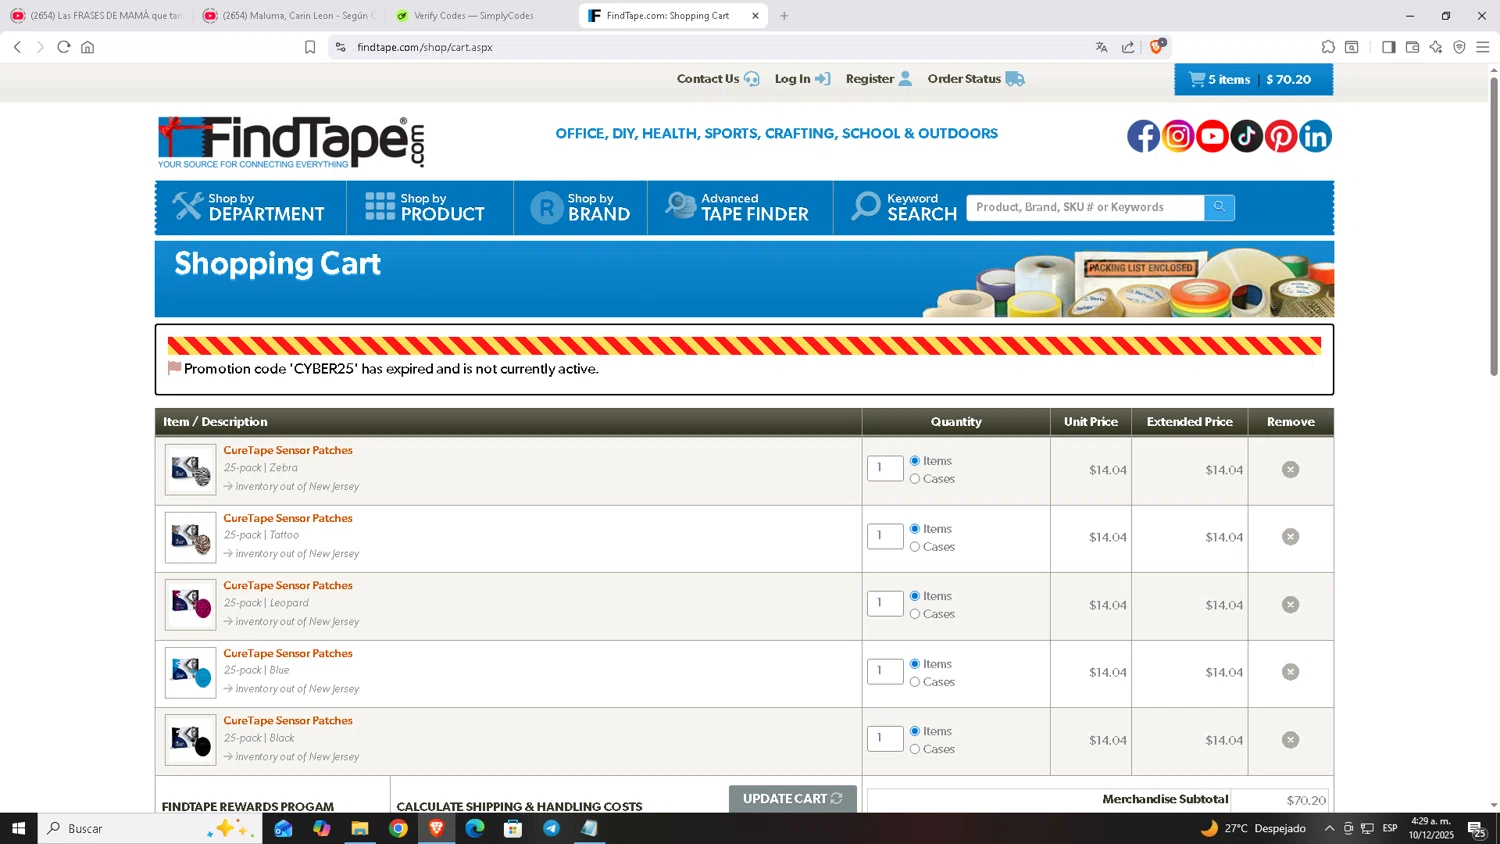Open a new browser tab
The width and height of the screenshot is (1500, 844).
click(784, 16)
